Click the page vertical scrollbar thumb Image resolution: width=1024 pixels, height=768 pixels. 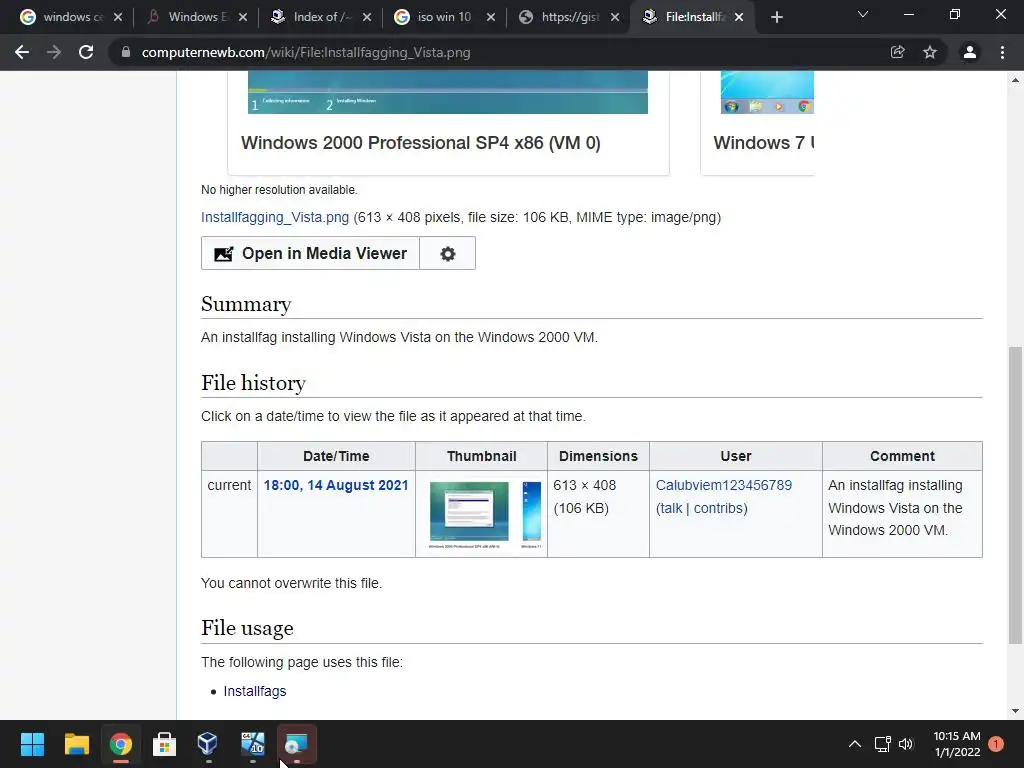click(1015, 495)
